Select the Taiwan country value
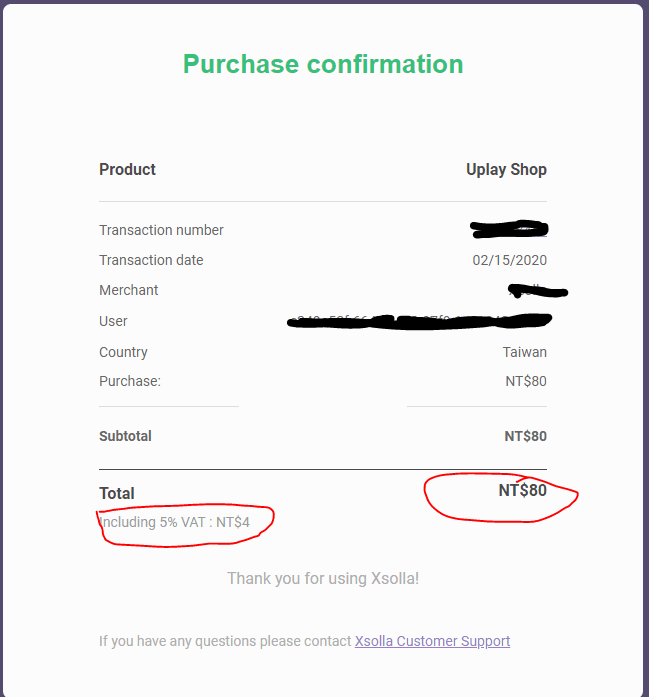The width and height of the screenshot is (649, 697). click(524, 352)
